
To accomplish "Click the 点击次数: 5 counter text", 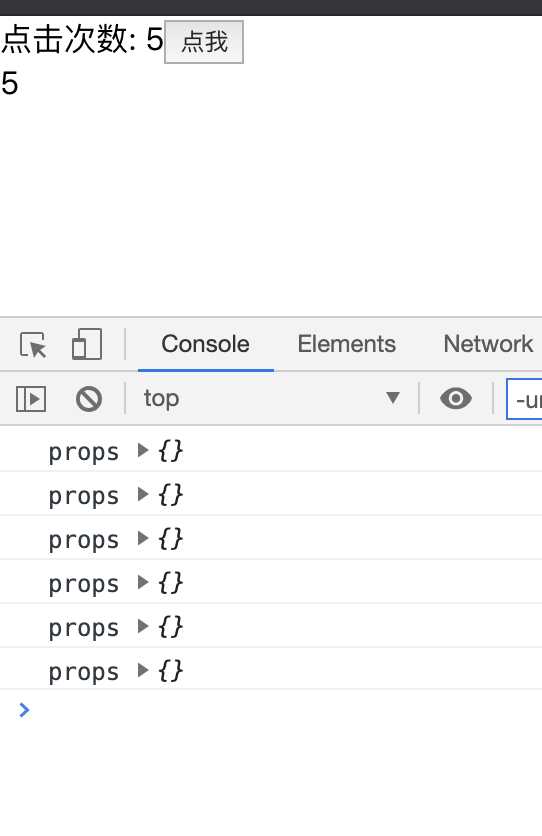I will pyautogui.click(x=82, y=39).
